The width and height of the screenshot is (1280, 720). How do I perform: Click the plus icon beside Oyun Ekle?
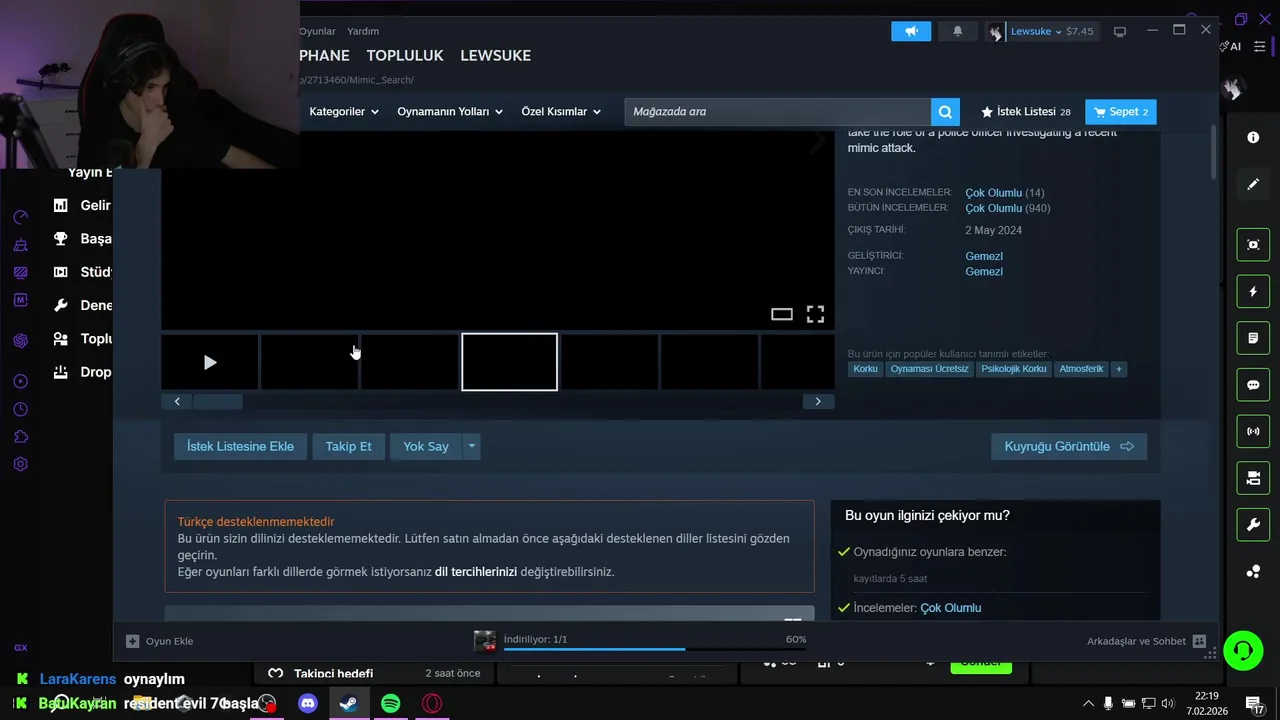point(132,641)
